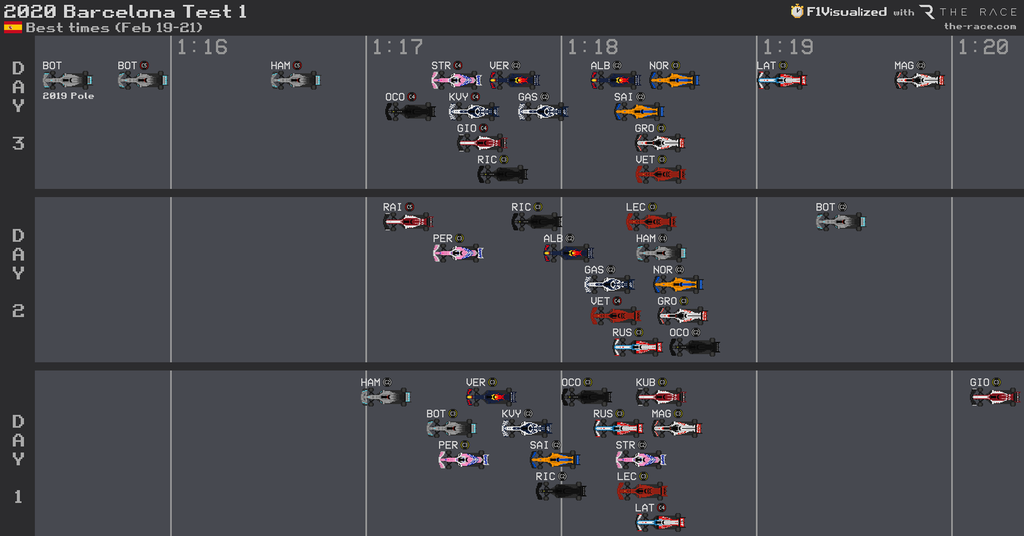Select Magnussen's Haas car on Day 3
This screenshot has width=1024, height=536.
pos(920,80)
